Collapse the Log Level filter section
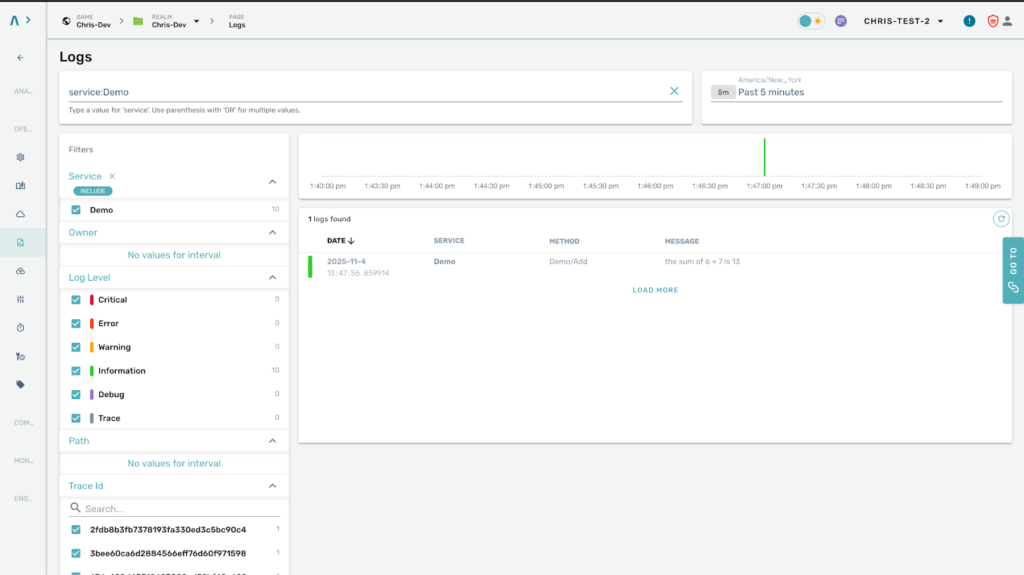This screenshot has height=575, width=1024. pyautogui.click(x=273, y=278)
